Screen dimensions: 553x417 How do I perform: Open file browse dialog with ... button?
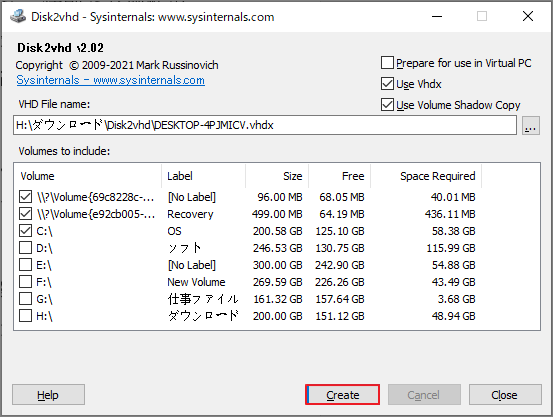click(530, 126)
